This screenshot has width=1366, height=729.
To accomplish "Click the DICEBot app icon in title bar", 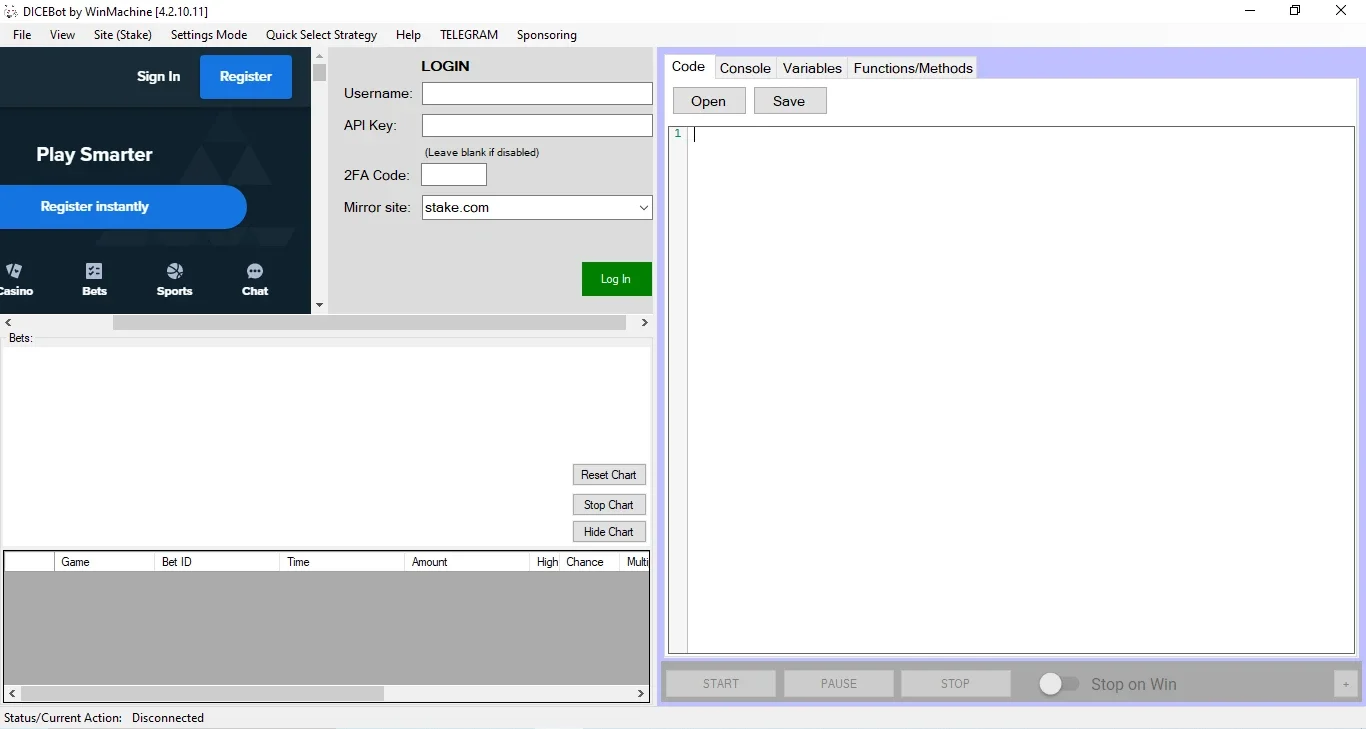I will click(11, 11).
